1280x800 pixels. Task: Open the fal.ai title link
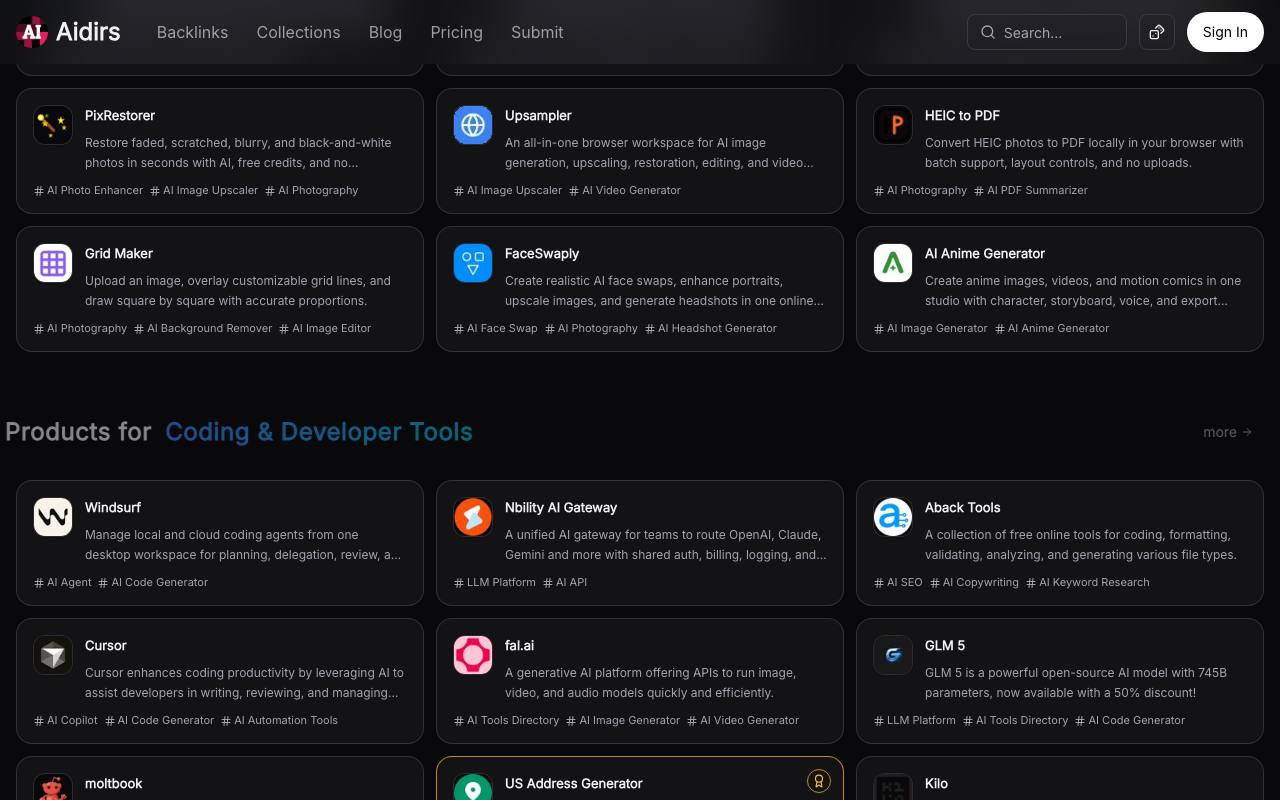pyautogui.click(x=520, y=646)
